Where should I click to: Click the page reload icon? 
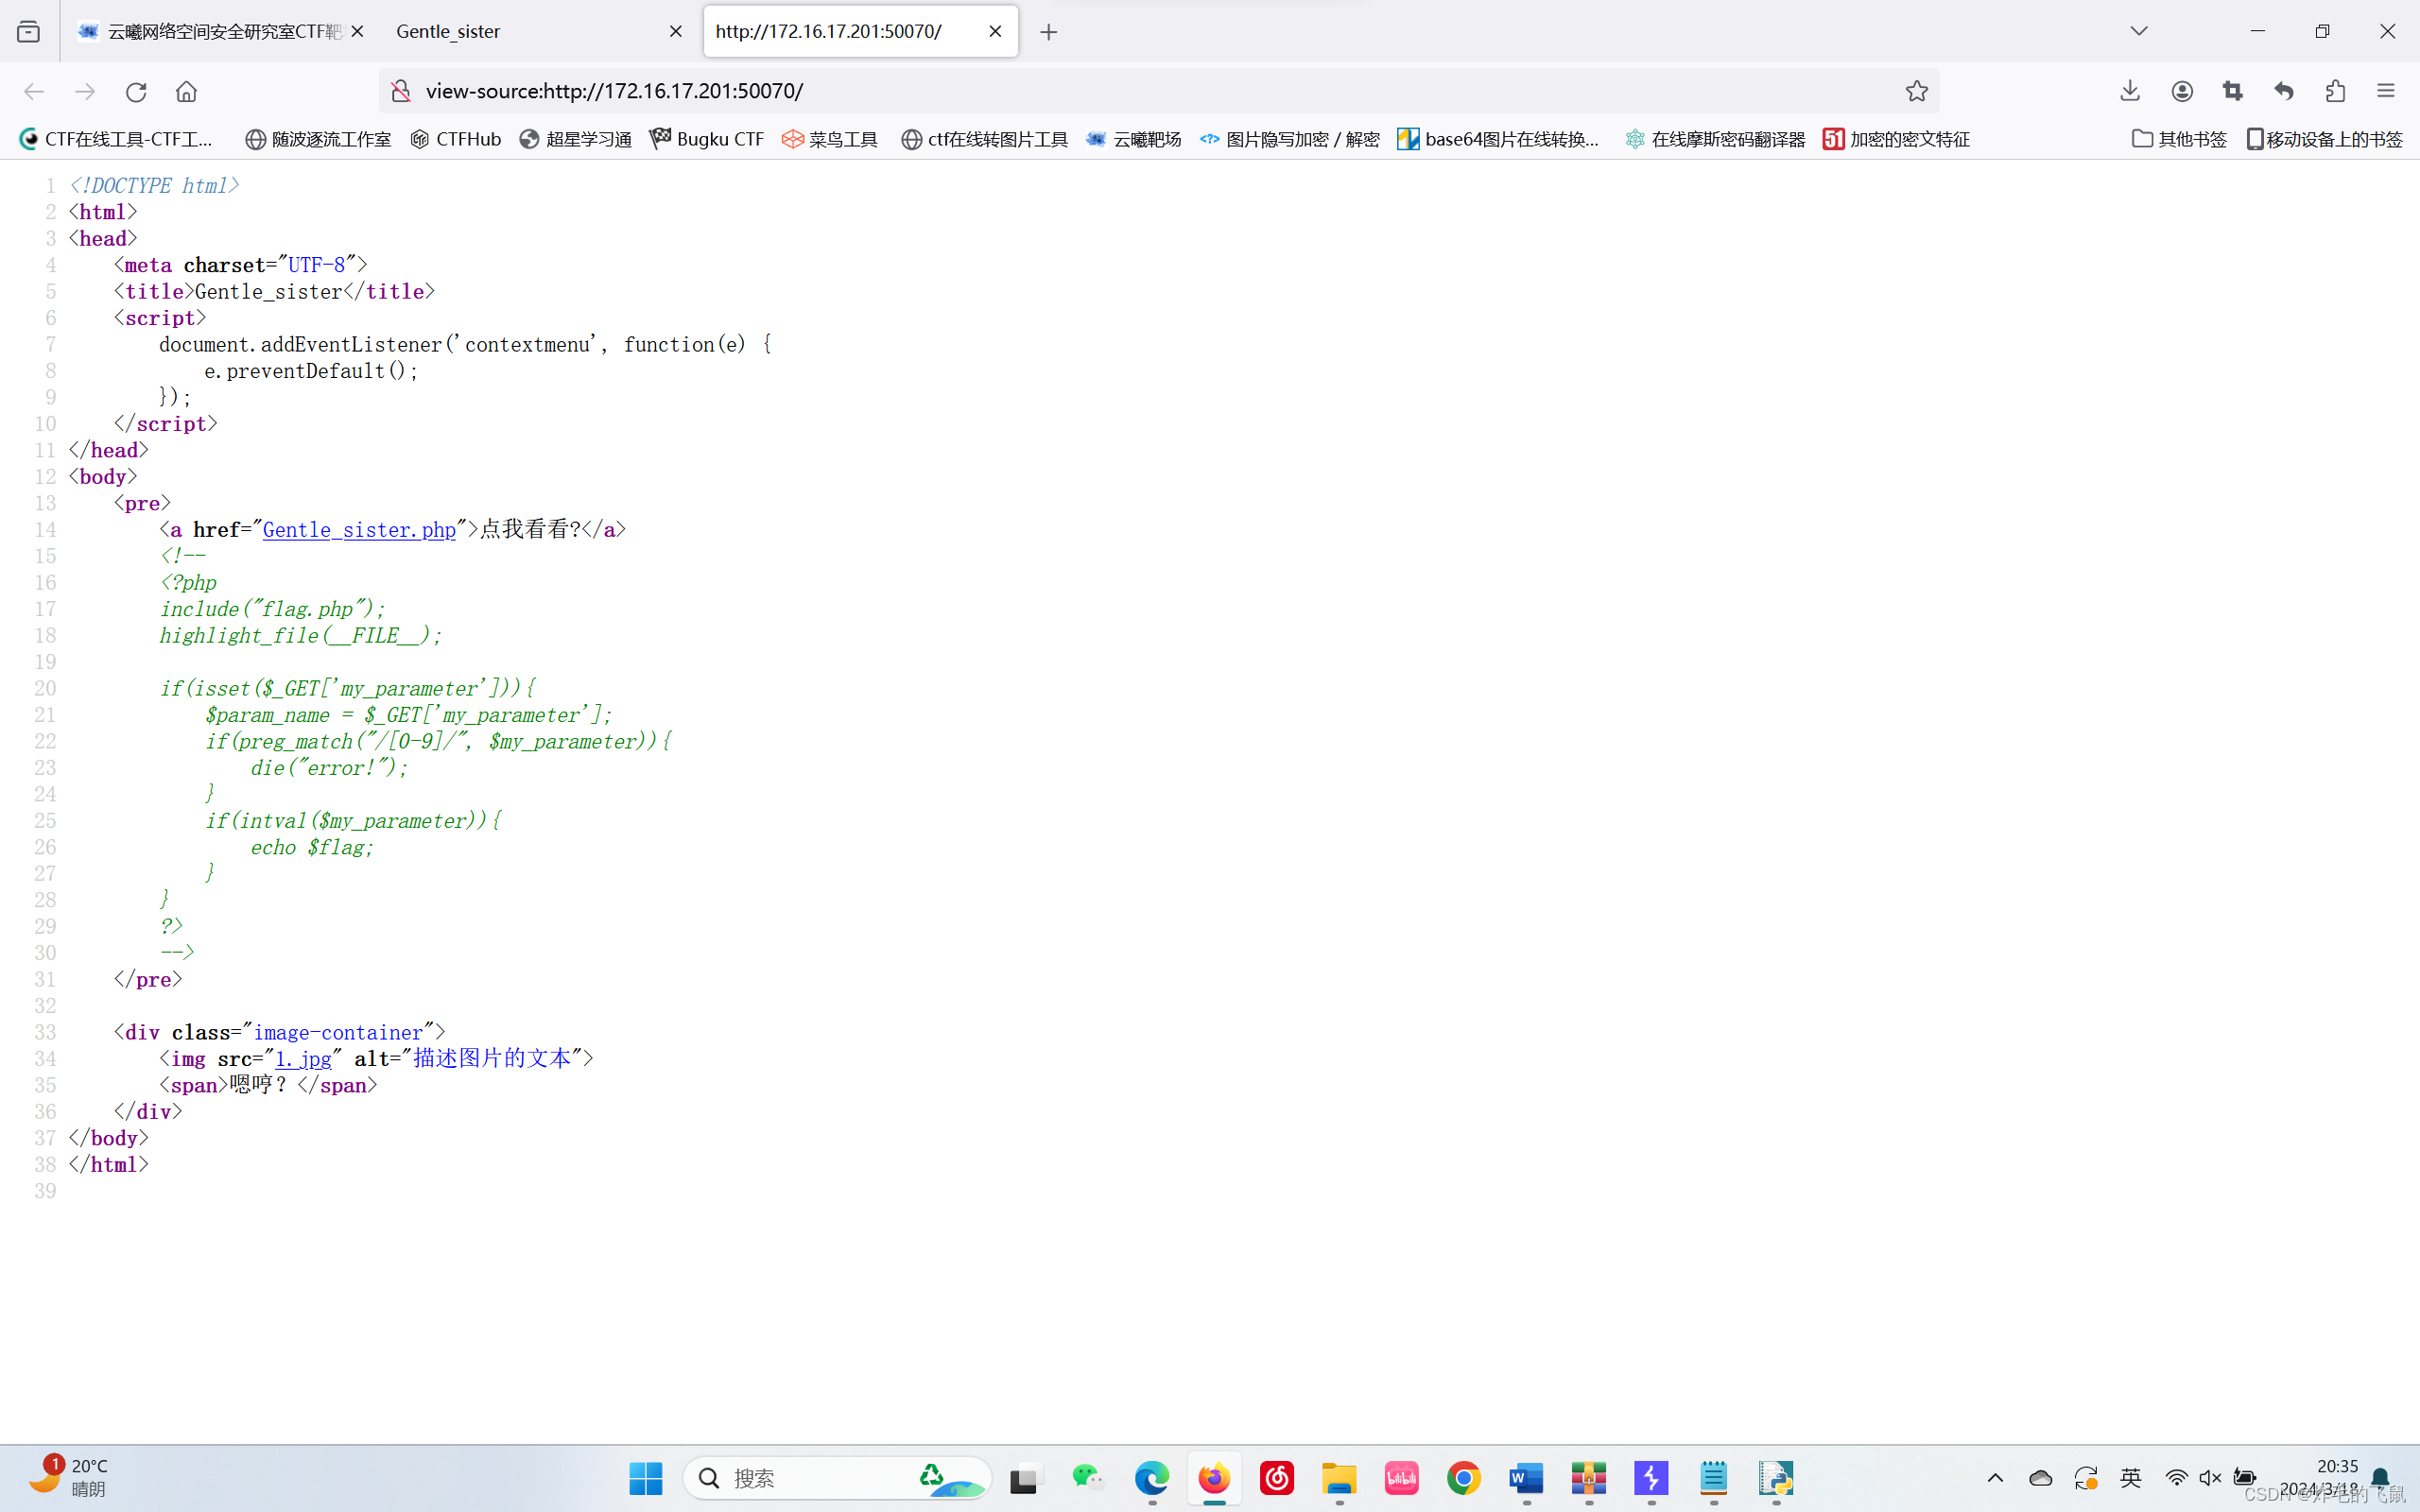[136, 91]
